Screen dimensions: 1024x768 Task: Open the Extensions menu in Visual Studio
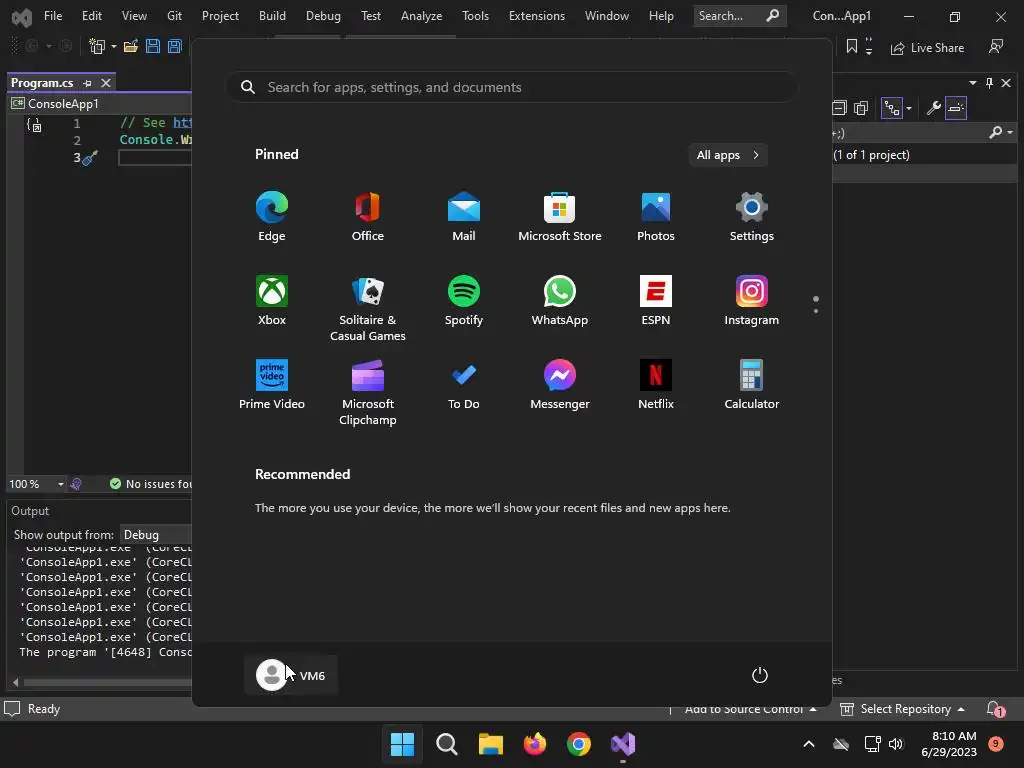click(x=537, y=16)
